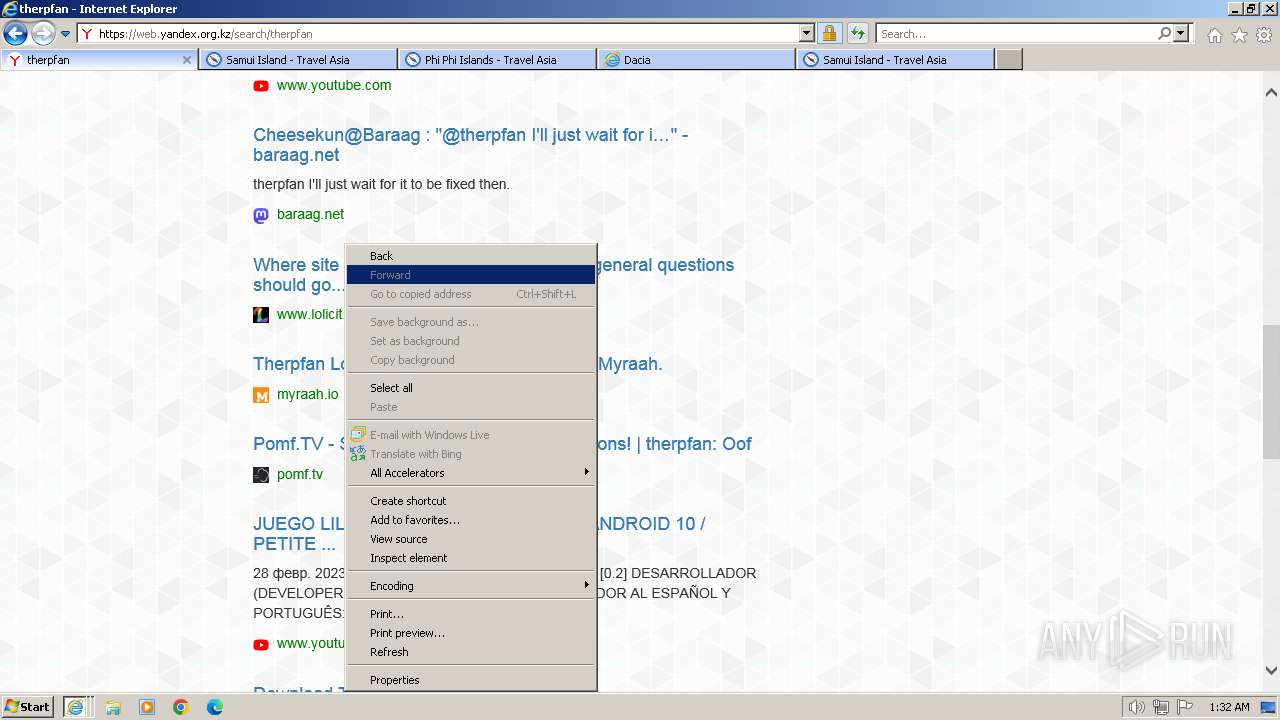Select View source in context menu
Viewport: 1280px width, 720px height.
point(471,539)
